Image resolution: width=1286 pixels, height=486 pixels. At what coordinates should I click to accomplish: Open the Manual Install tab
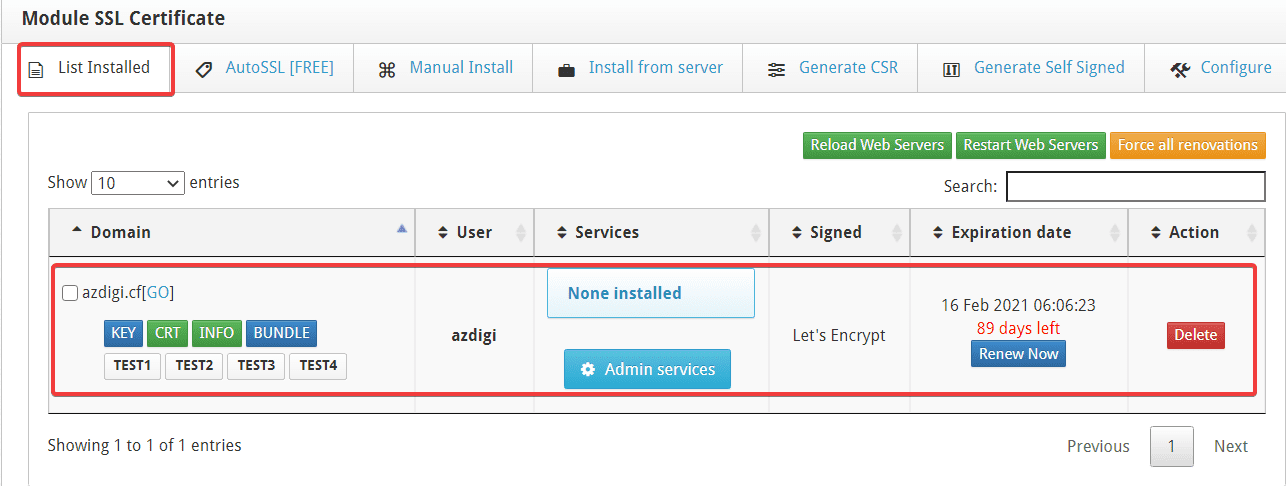pos(461,68)
